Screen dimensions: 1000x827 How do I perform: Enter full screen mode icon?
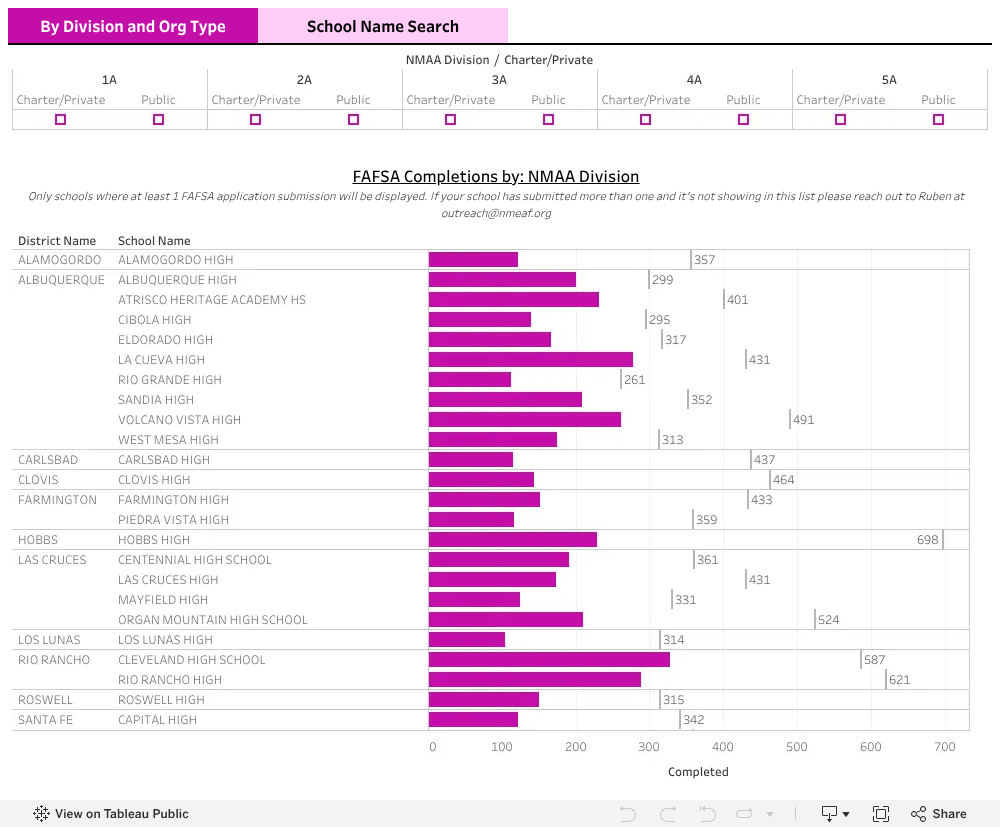click(881, 814)
